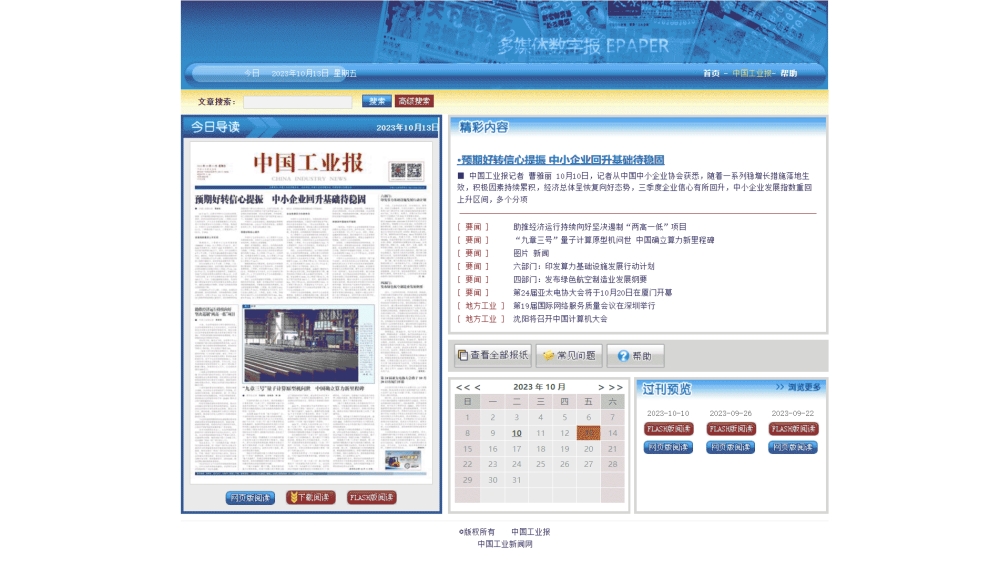Open the front page newspaper thumbnail
1000x568 pixels.
tap(311, 312)
